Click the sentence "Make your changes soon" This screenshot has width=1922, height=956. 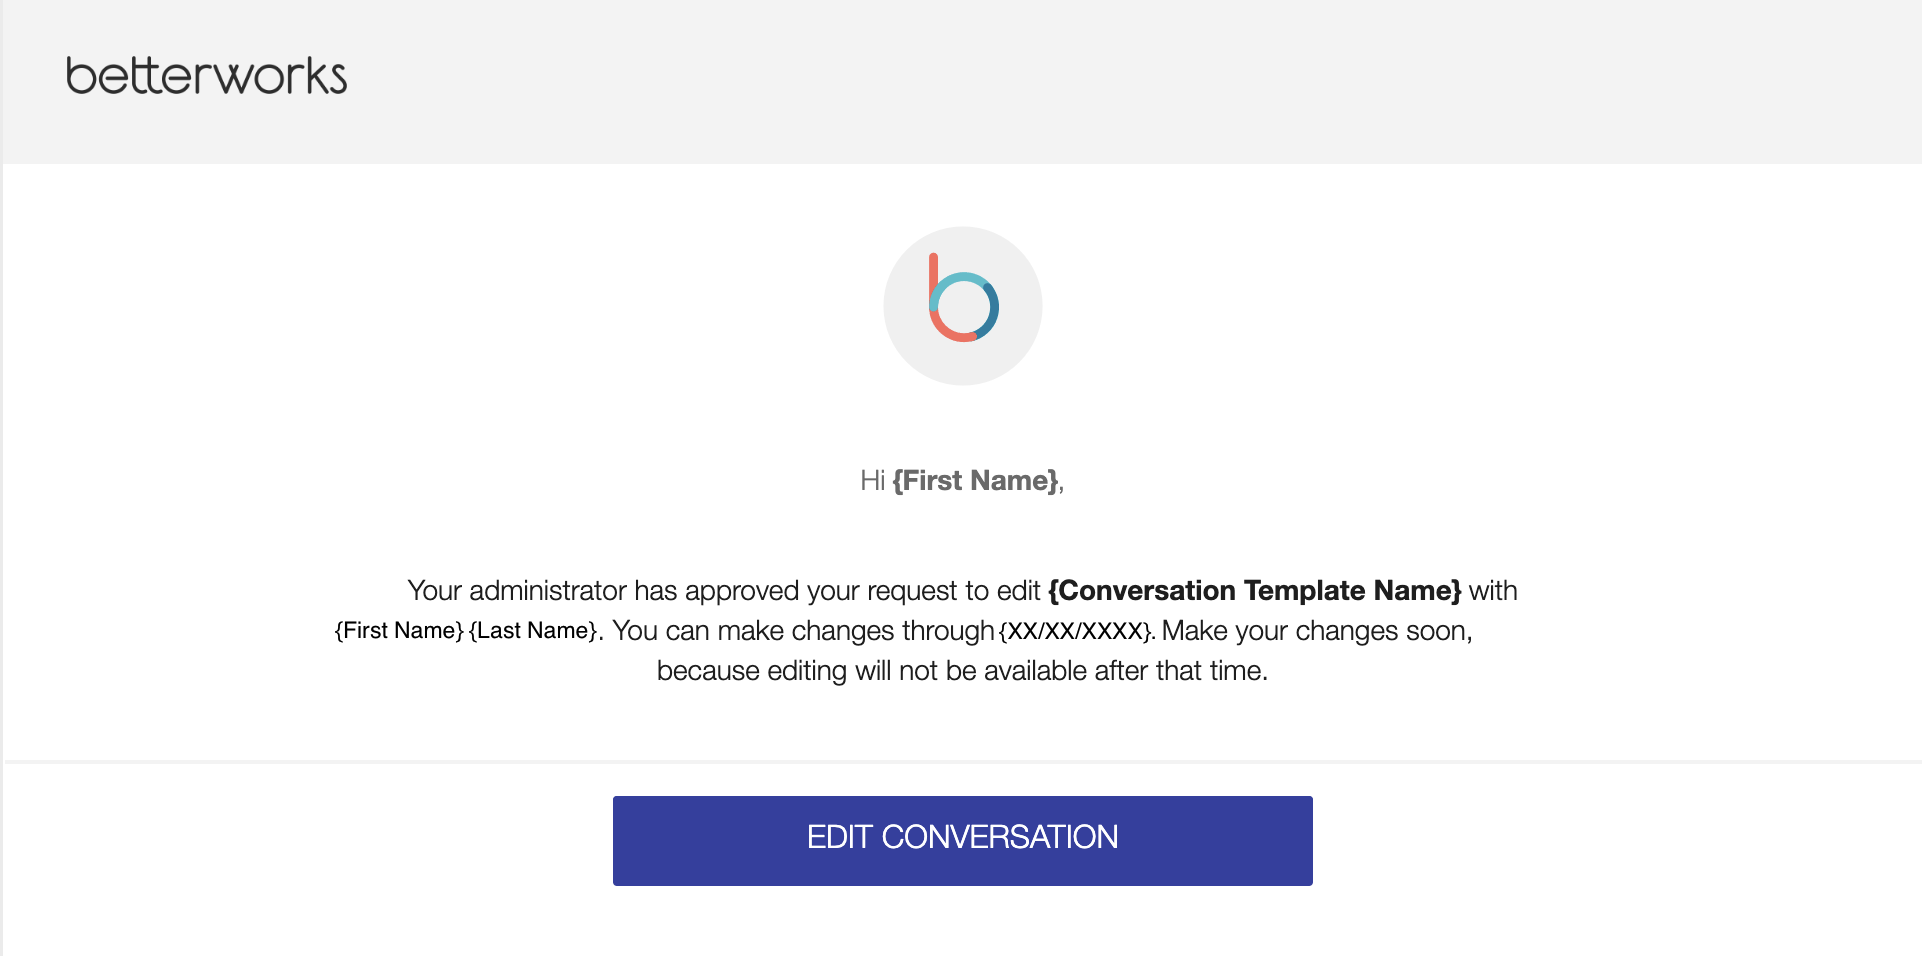(1316, 631)
